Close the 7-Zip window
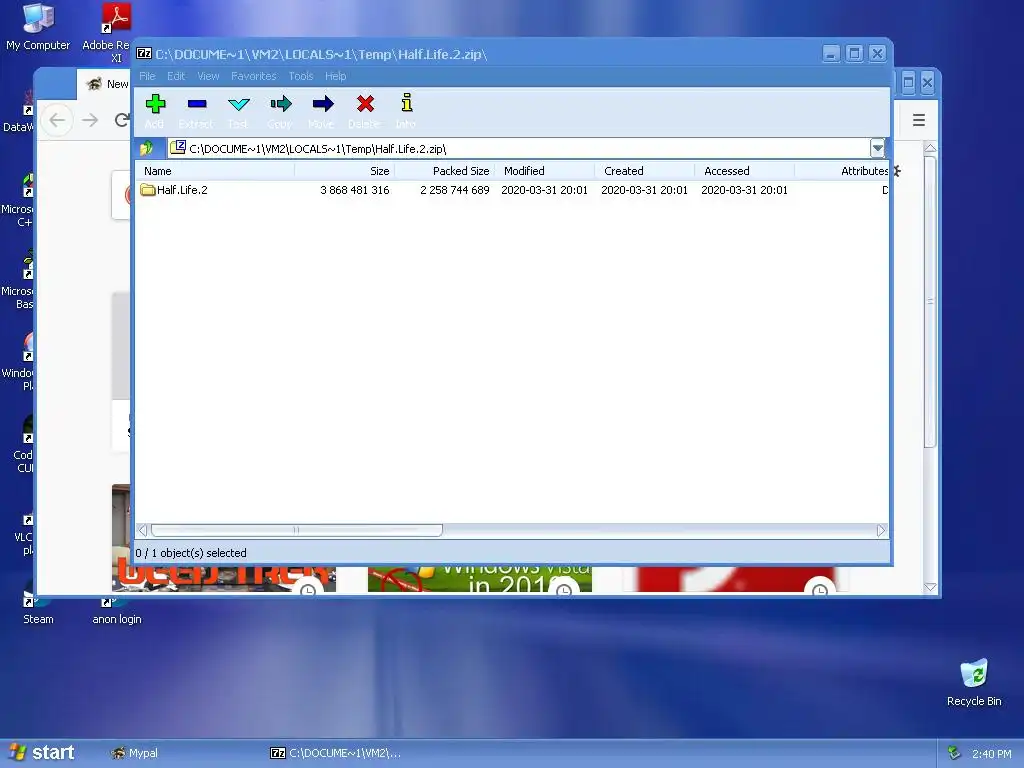This screenshot has width=1024, height=768. coord(877,54)
